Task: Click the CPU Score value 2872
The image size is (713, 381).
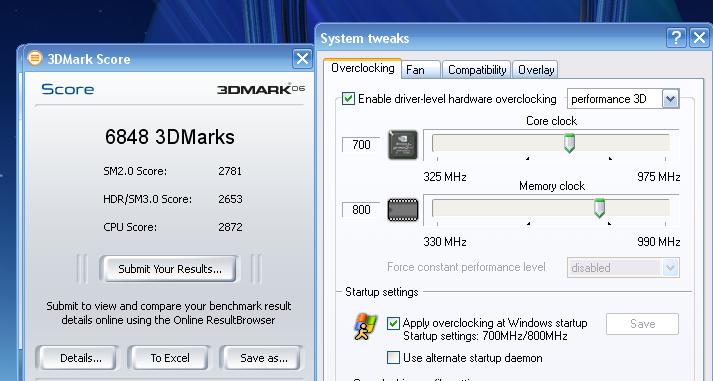Action: point(230,227)
